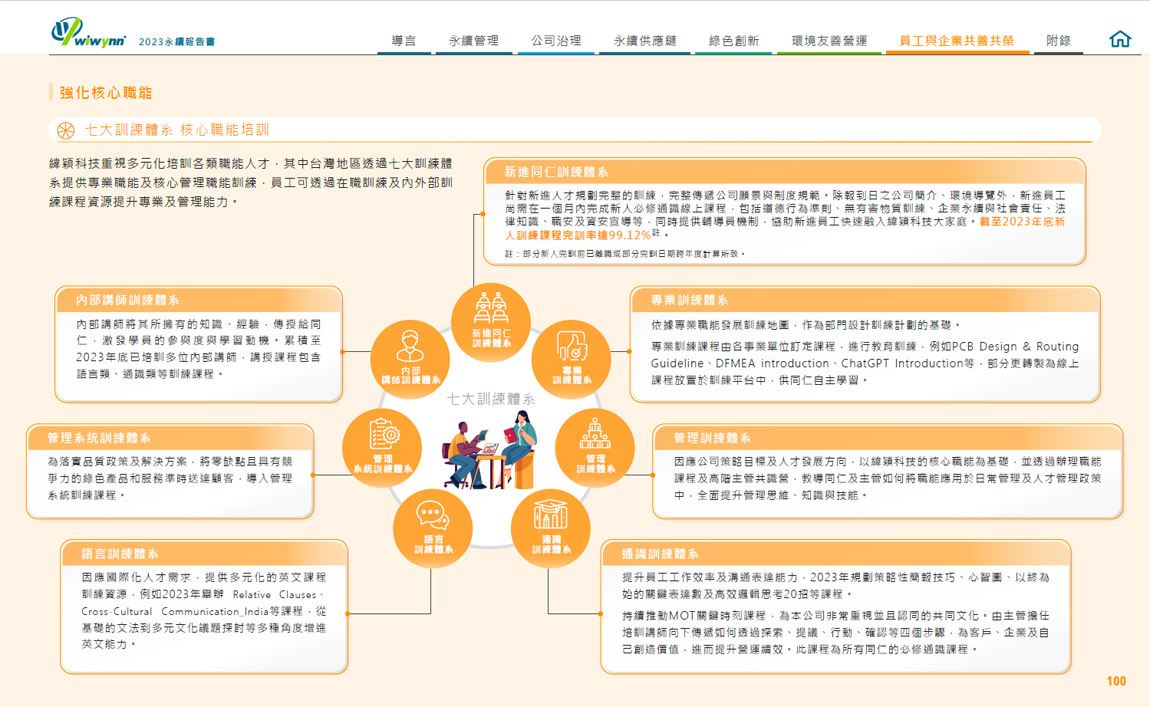Open the 導言 navigation tab
The height and width of the screenshot is (707, 1150).
[x=404, y=41]
